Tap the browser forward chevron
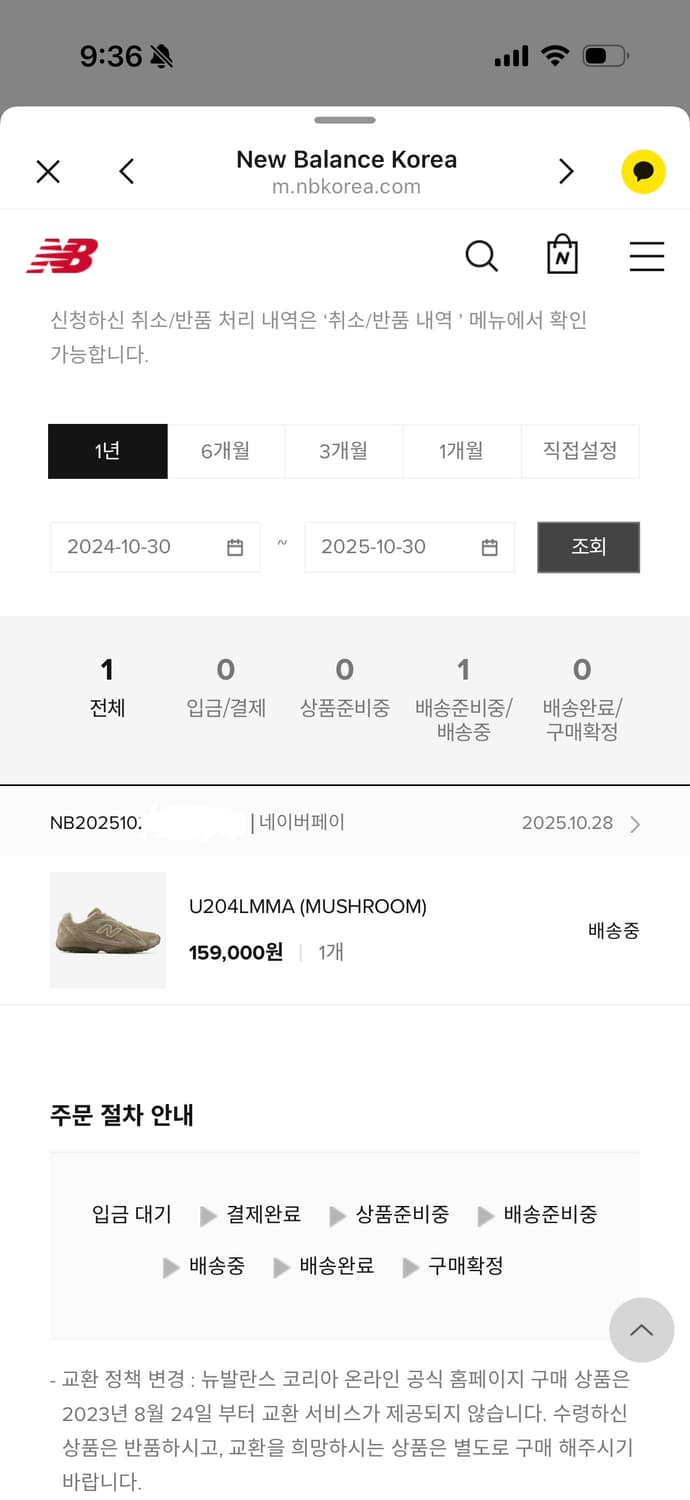Screen dimensions: 690x1500 pyautogui.click(x=566, y=171)
